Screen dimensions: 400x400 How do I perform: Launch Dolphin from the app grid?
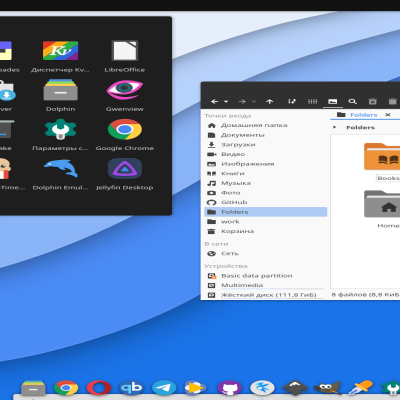click(60, 96)
